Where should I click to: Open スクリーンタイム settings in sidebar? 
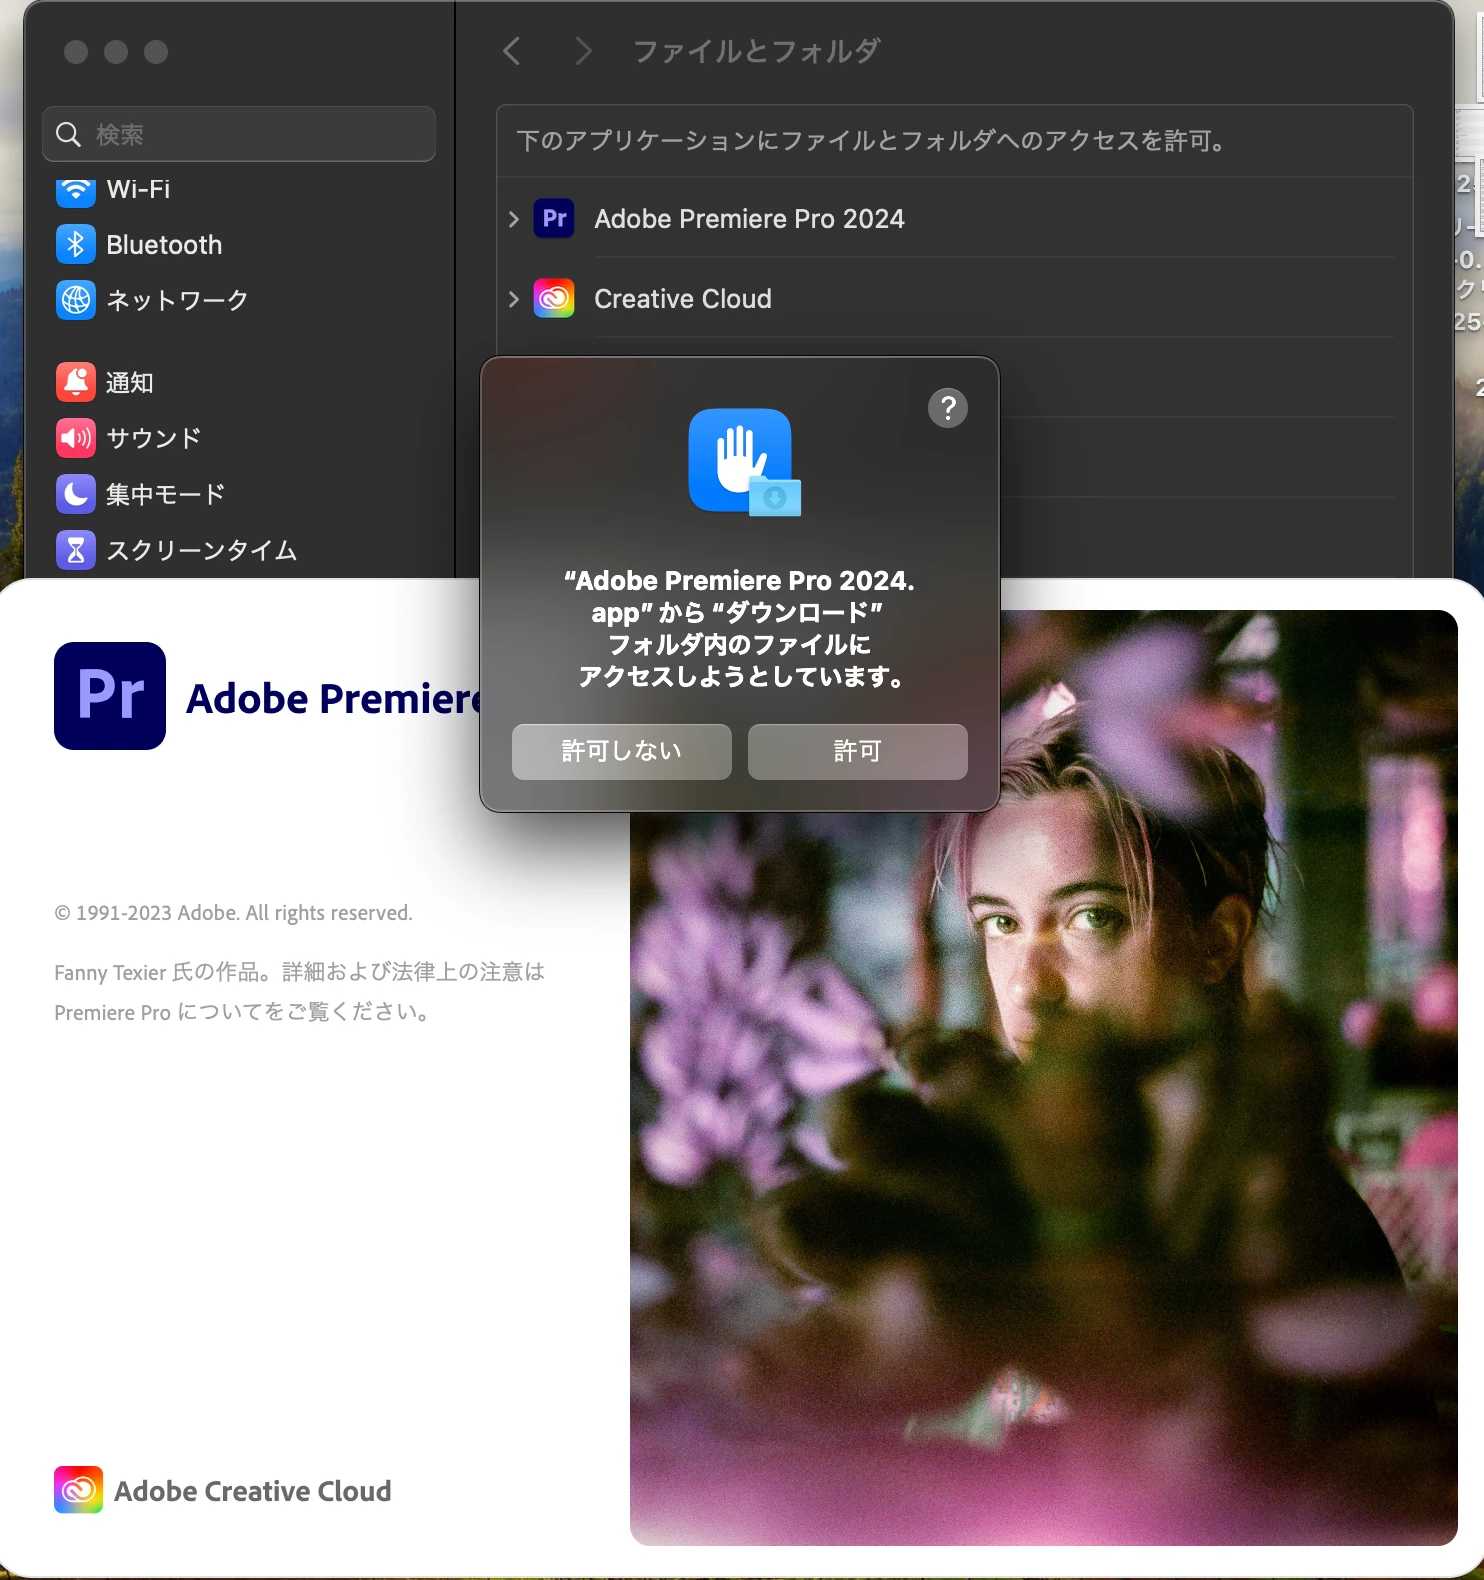[x=201, y=550]
